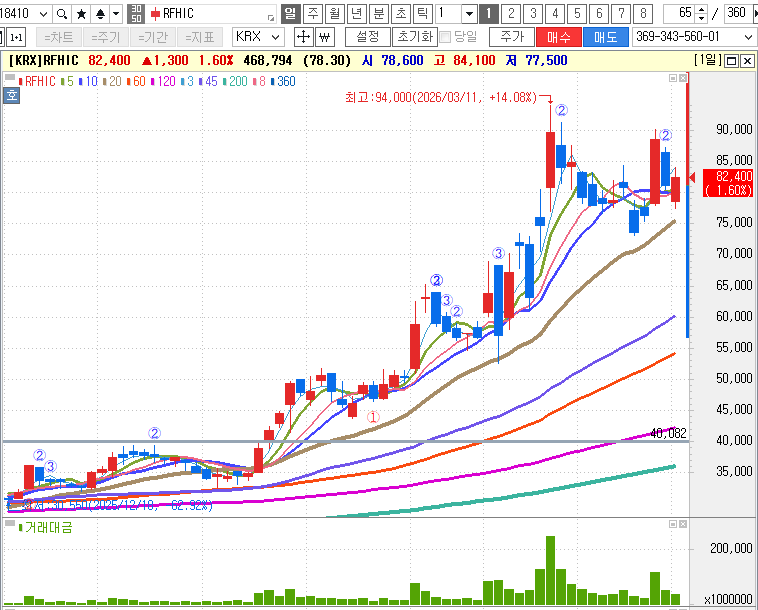Screen dimensions: 758x610
Task: Click the 최고:94,000 high price annotation
Action: point(441,98)
